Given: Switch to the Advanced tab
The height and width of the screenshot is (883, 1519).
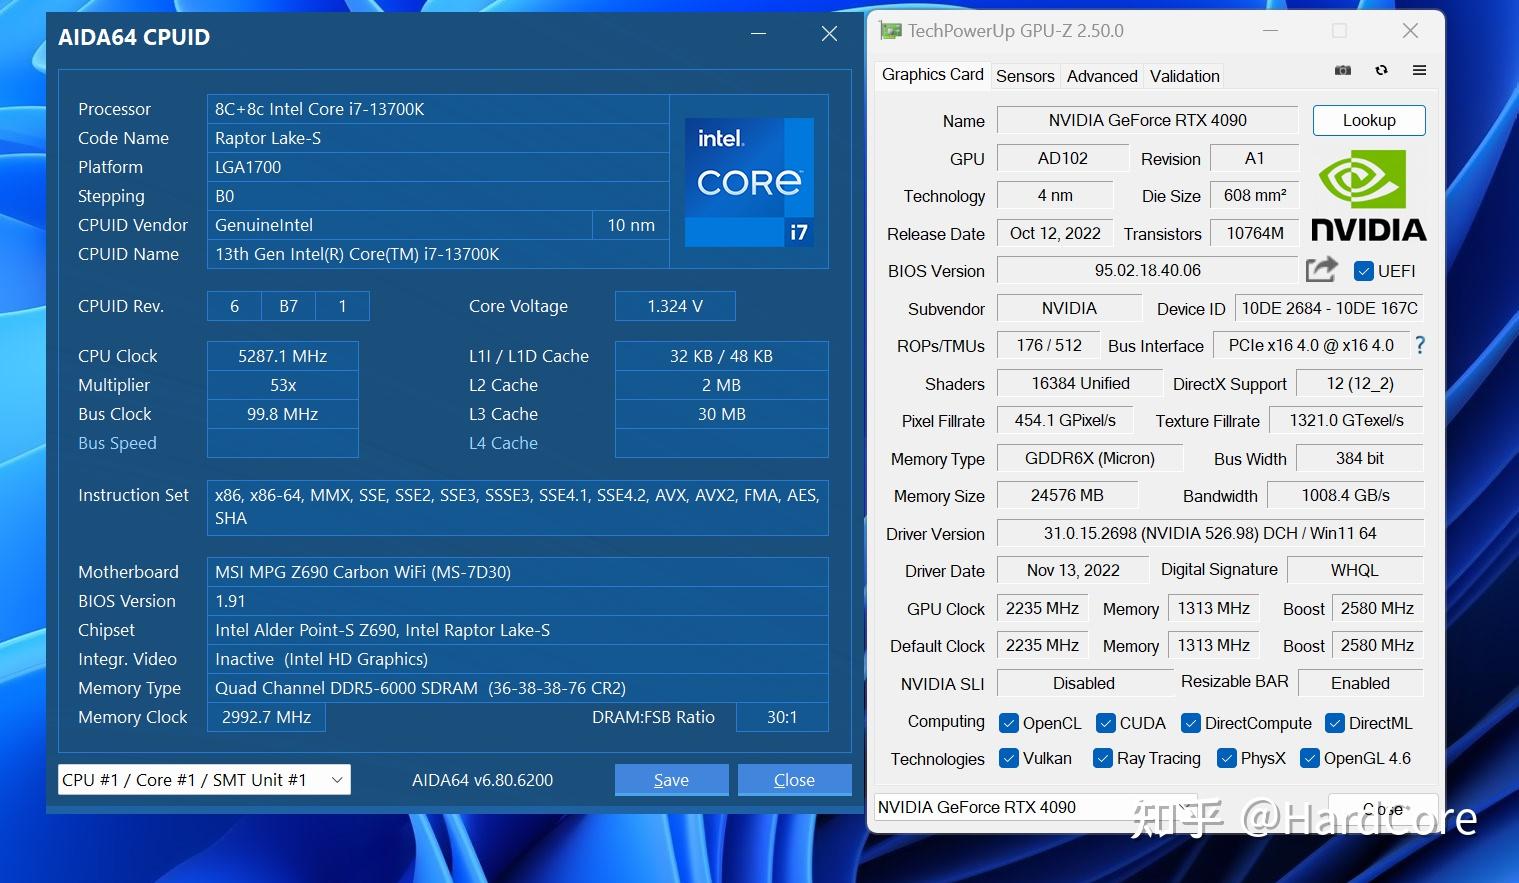Looking at the screenshot, I should (x=1102, y=76).
